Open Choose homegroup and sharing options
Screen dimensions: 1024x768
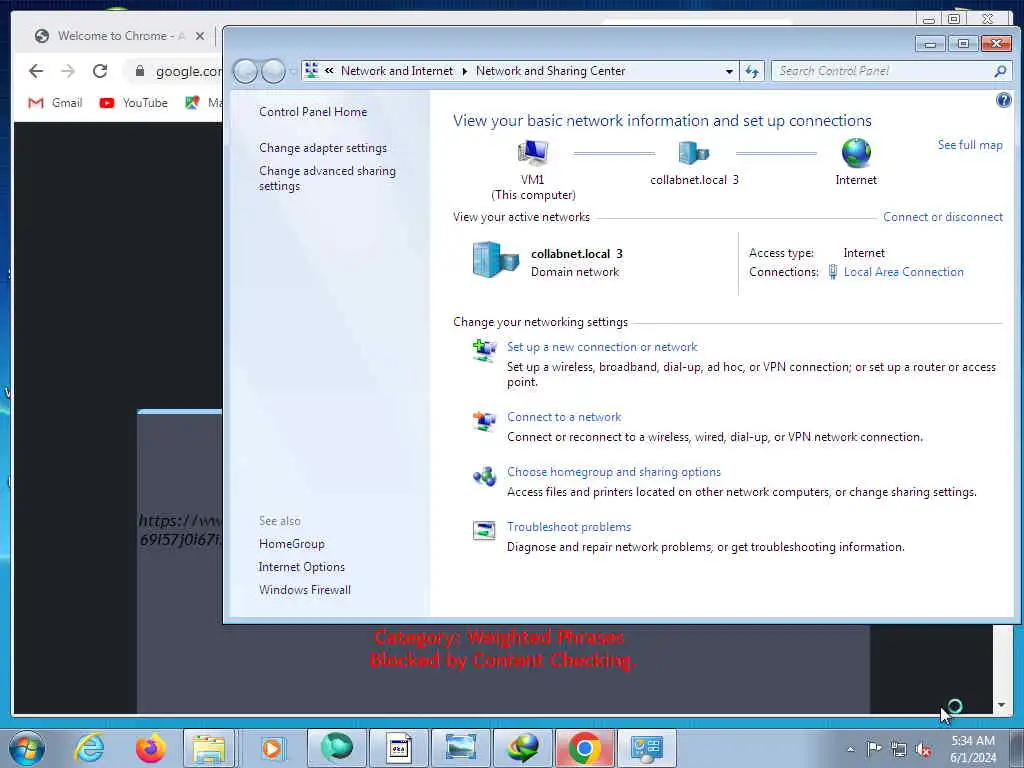[613, 472]
